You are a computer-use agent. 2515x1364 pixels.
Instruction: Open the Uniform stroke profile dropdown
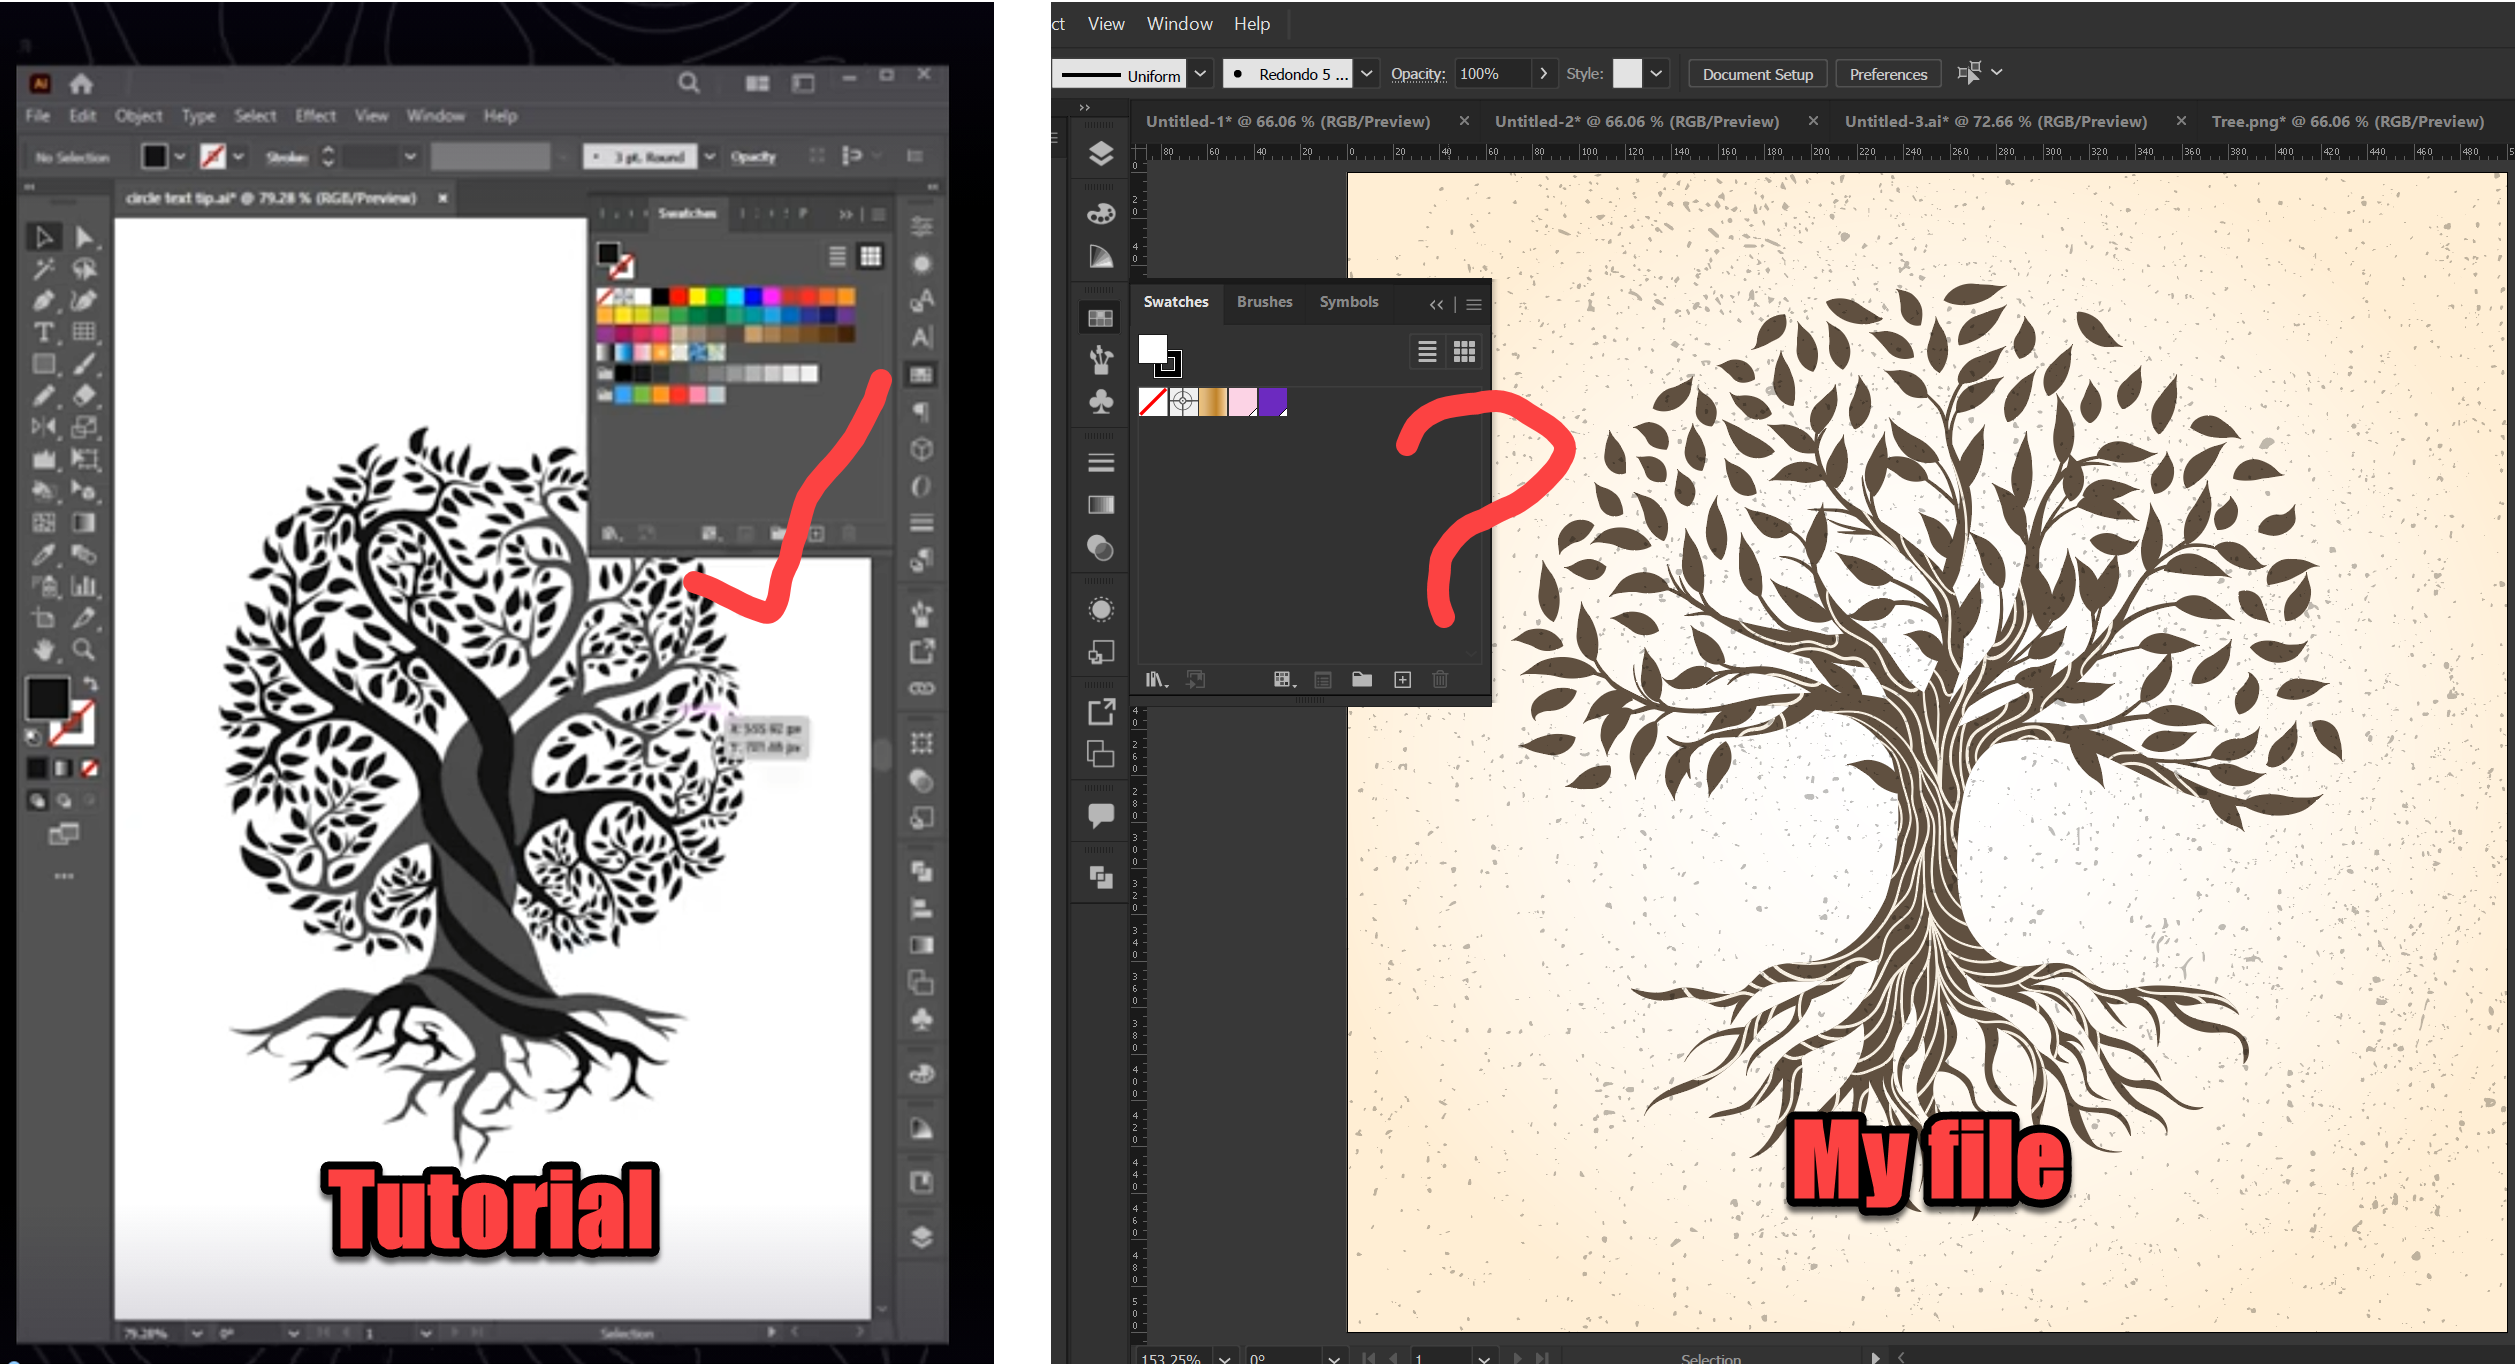point(1198,73)
